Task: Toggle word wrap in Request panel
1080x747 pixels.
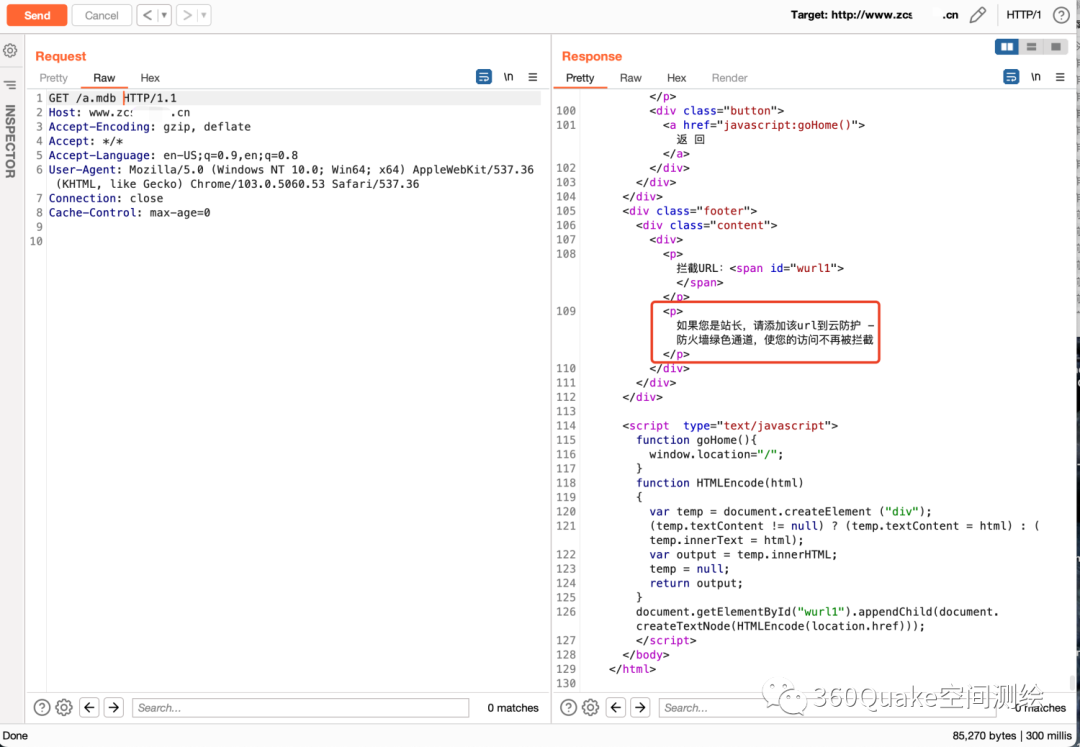Action: 484,77
